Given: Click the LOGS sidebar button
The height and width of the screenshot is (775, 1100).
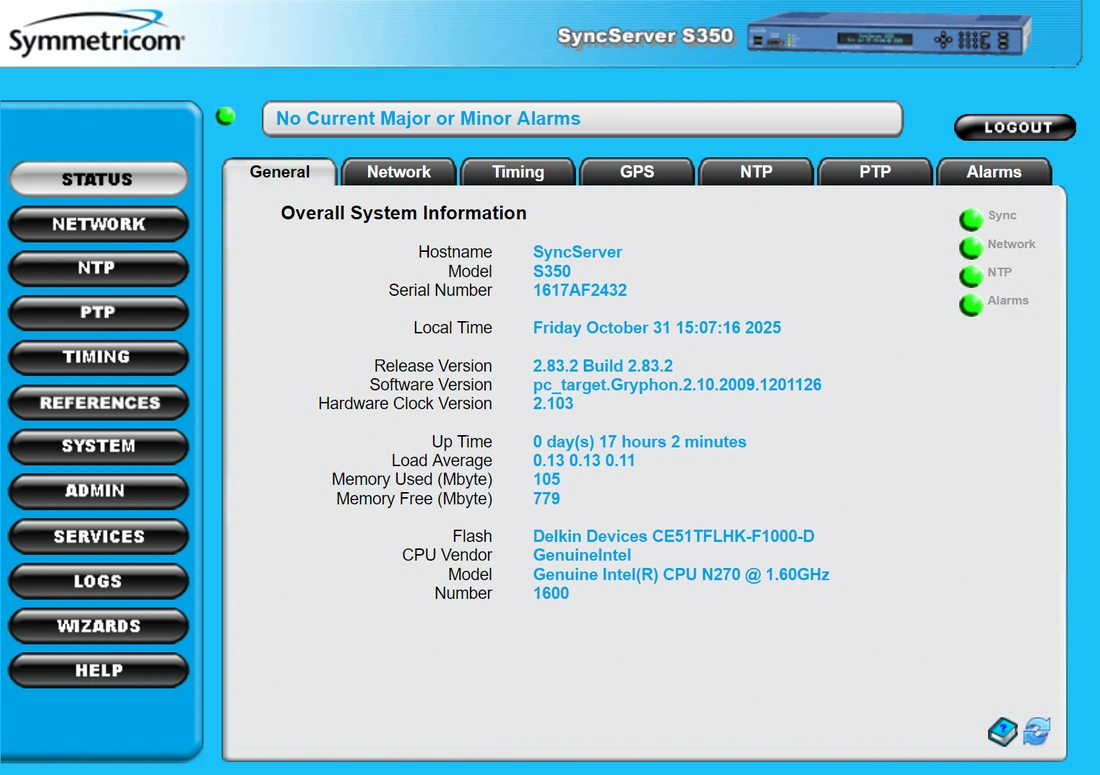Looking at the screenshot, I should (98, 581).
